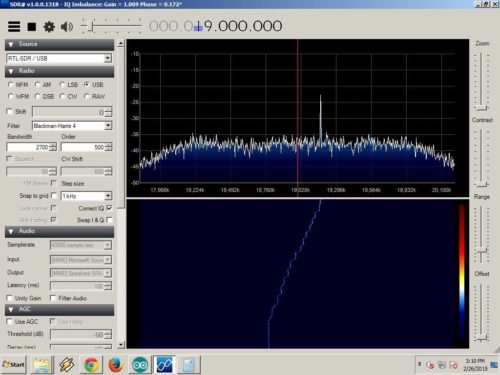This screenshot has width=500, height=375.
Task: Open Chrome from the taskbar
Action: (x=91, y=365)
